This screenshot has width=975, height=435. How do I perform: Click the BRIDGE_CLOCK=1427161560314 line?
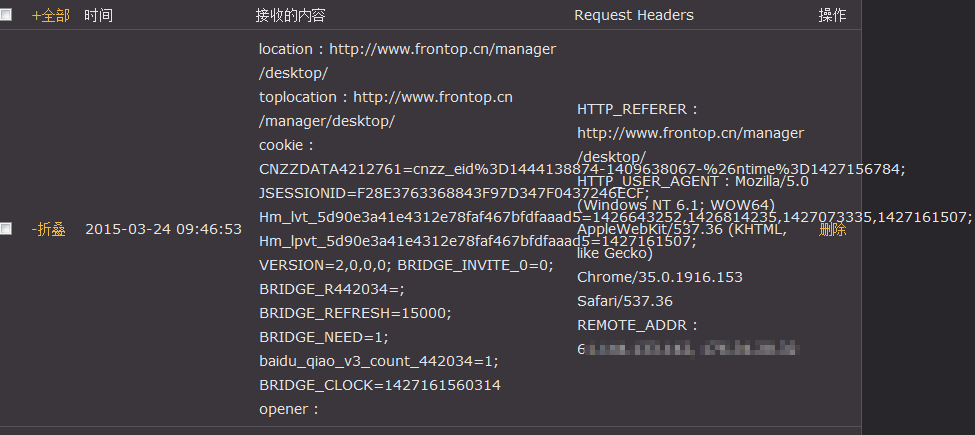point(380,385)
